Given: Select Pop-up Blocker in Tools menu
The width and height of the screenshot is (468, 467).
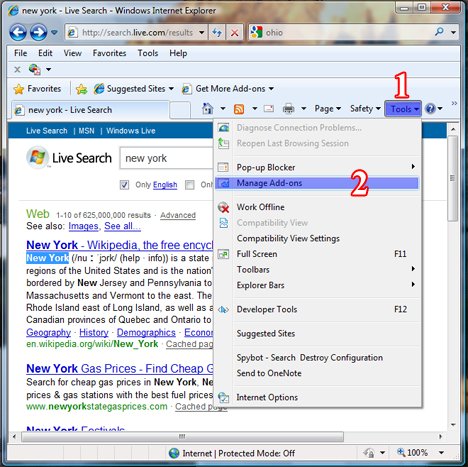Looking at the screenshot, I should pyautogui.click(x=317, y=167).
